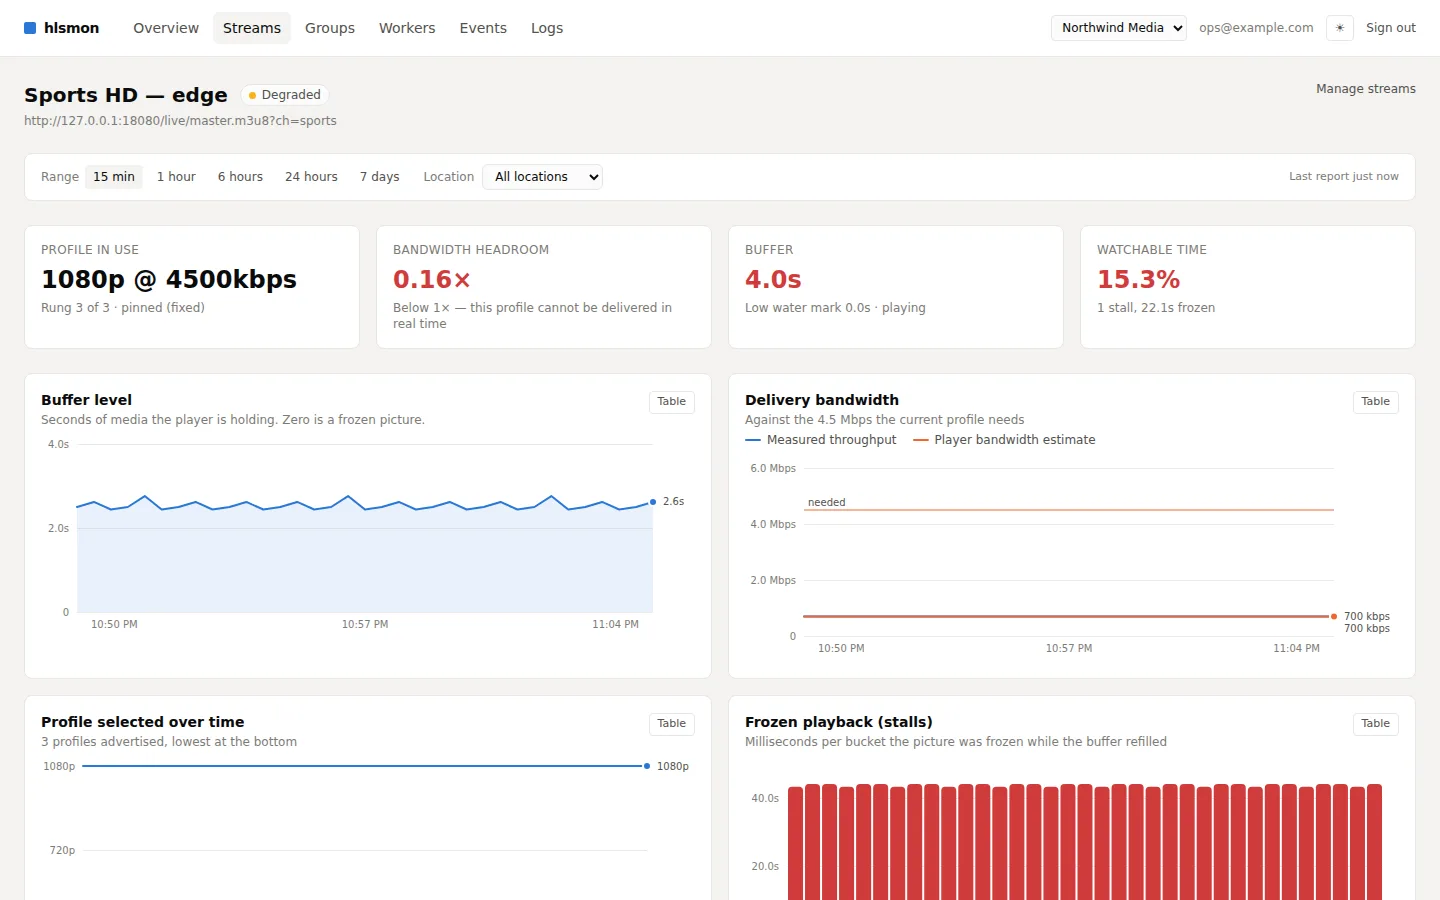Open the Overview nav item
This screenshot has height=900, width=1440.
tap(166, 28)
